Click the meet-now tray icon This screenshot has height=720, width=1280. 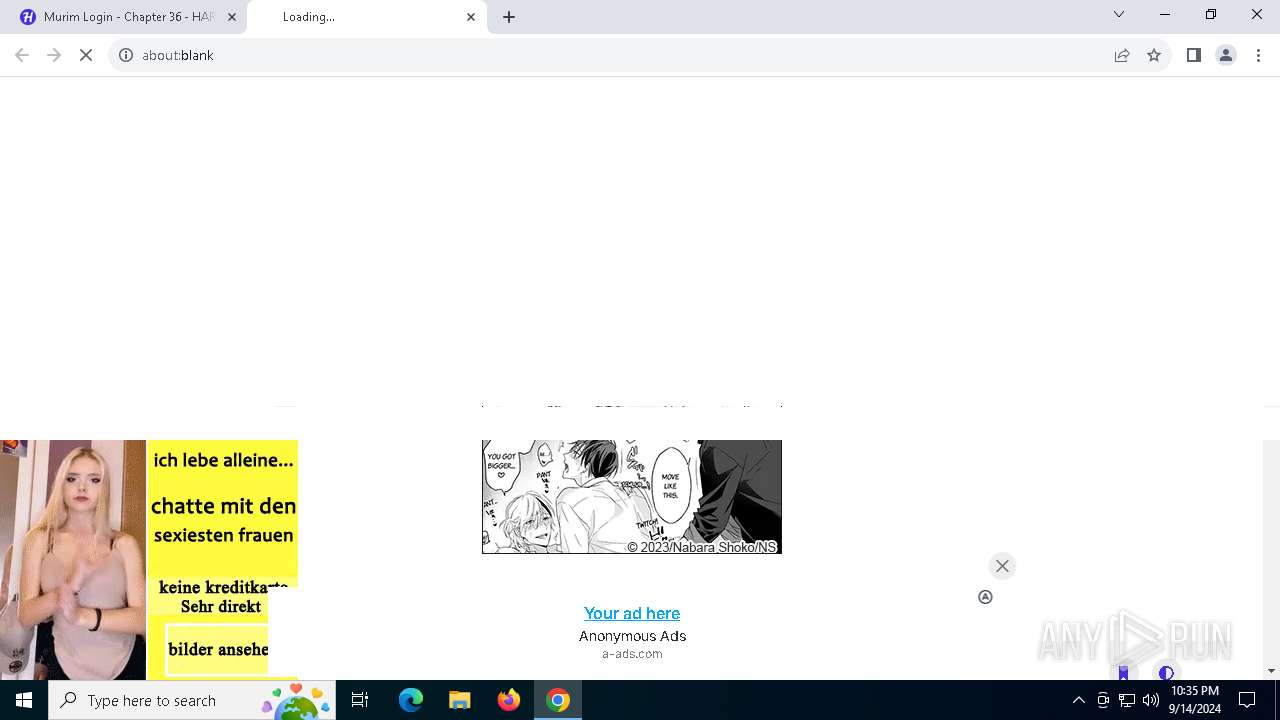click(1103, 700)
